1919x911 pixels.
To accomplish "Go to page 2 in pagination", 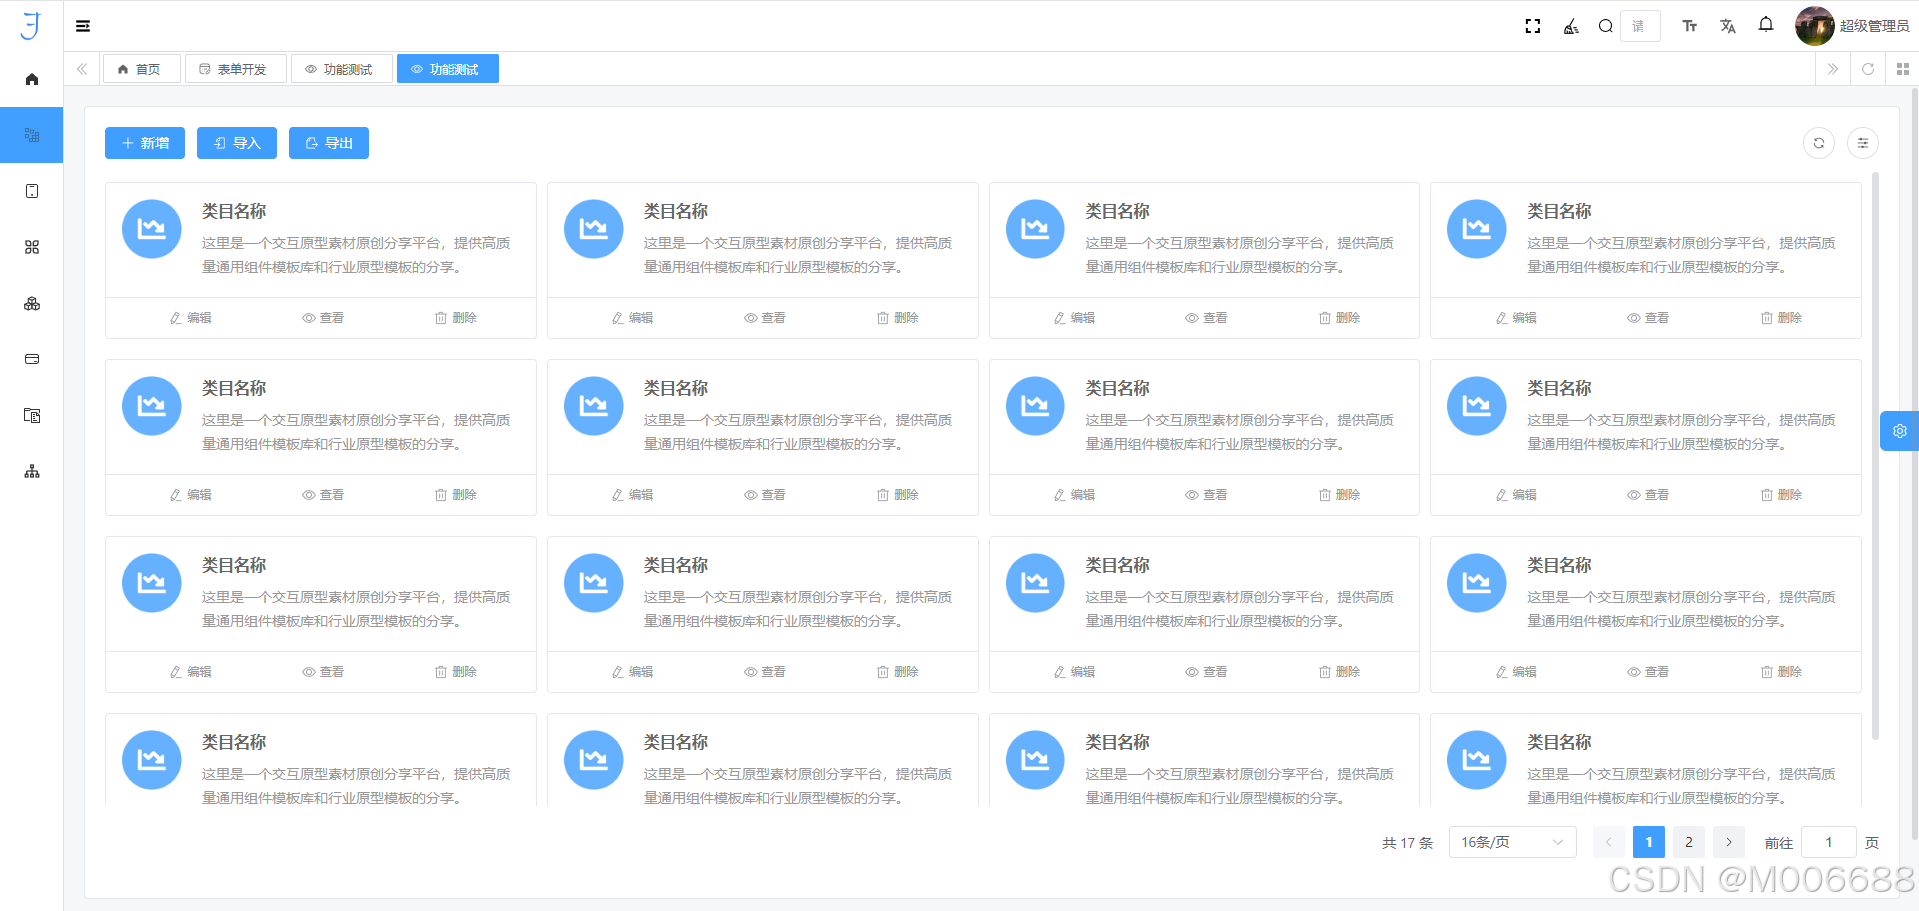I will pyautogui.click(x=1689, y=842).
